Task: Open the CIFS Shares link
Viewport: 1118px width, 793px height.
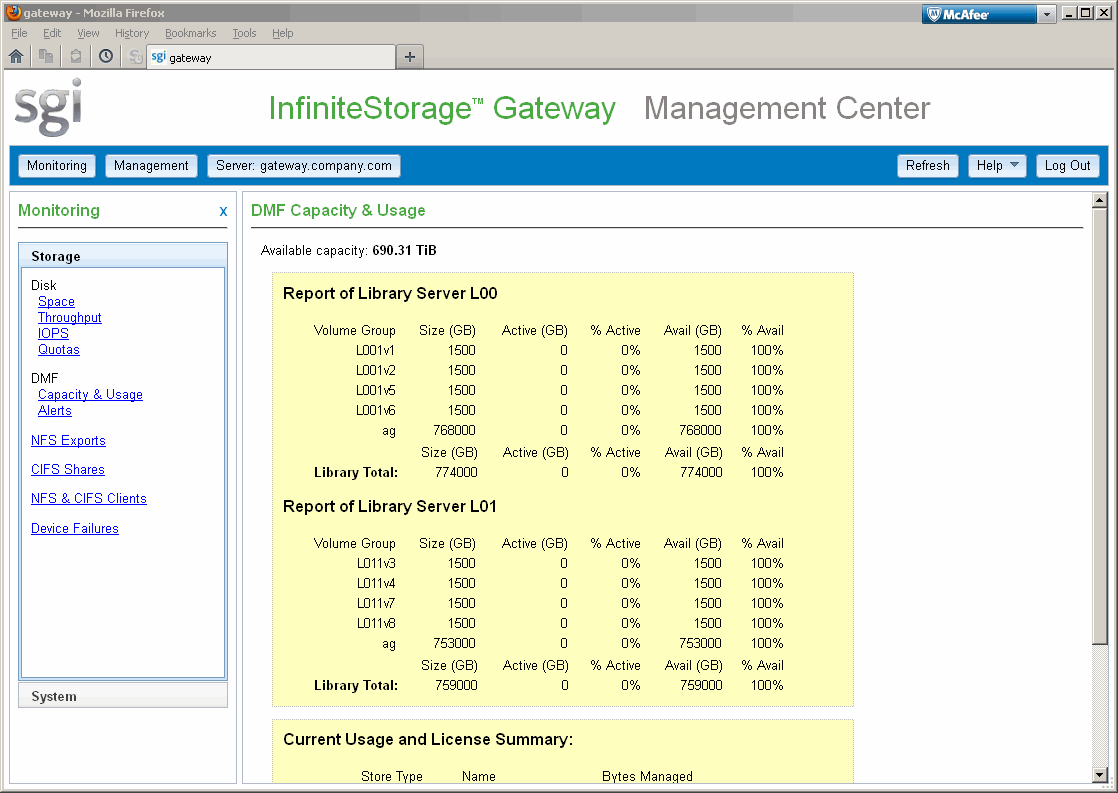Action: coord(68,469)
